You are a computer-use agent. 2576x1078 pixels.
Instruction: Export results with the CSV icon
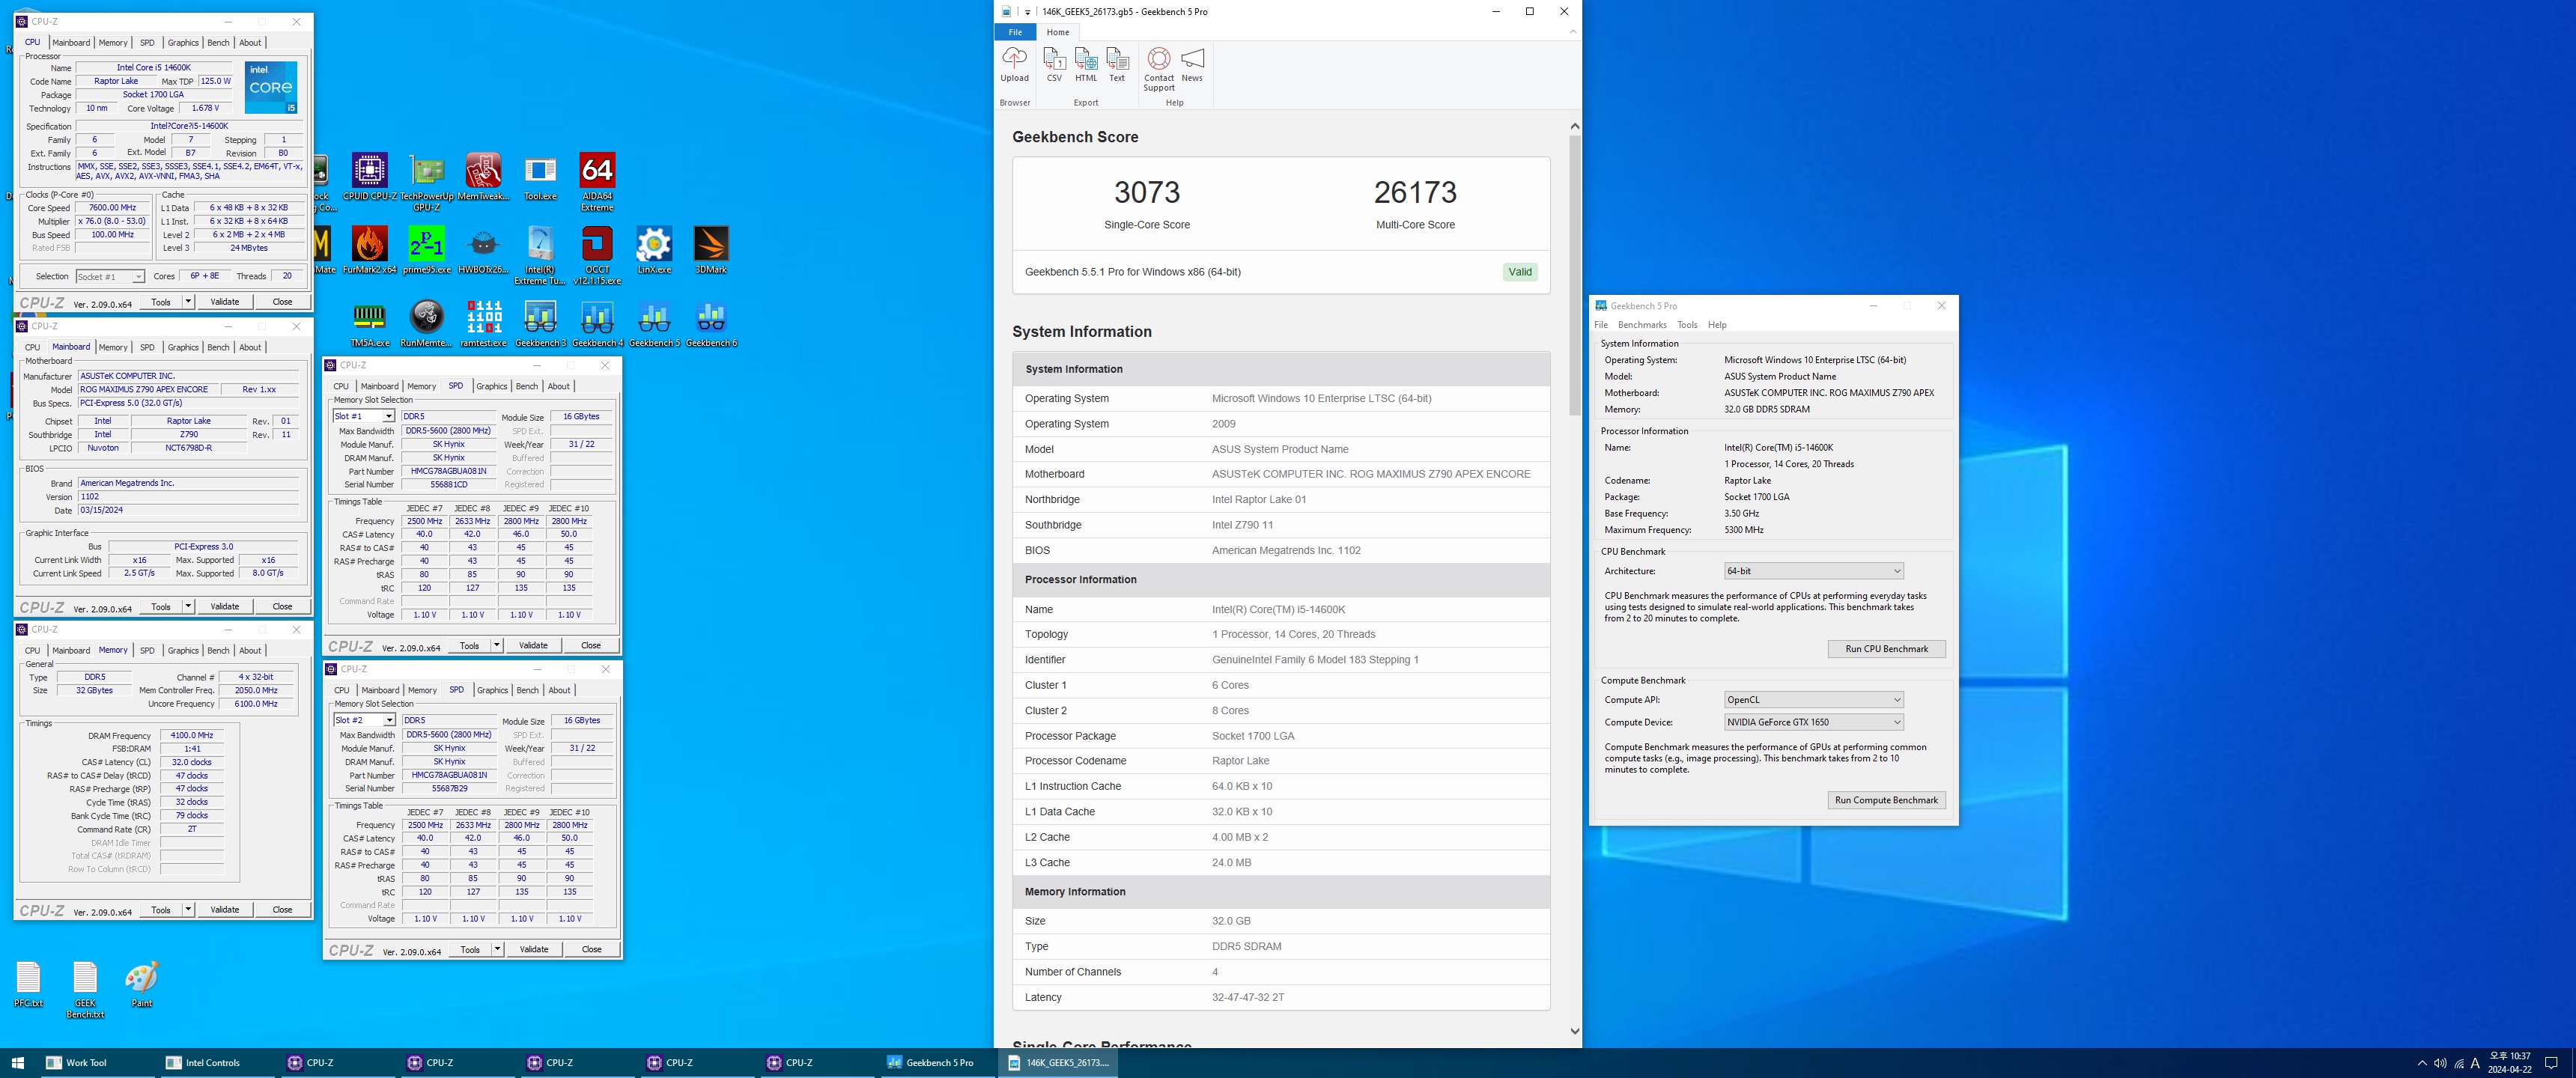(1054, 64)
